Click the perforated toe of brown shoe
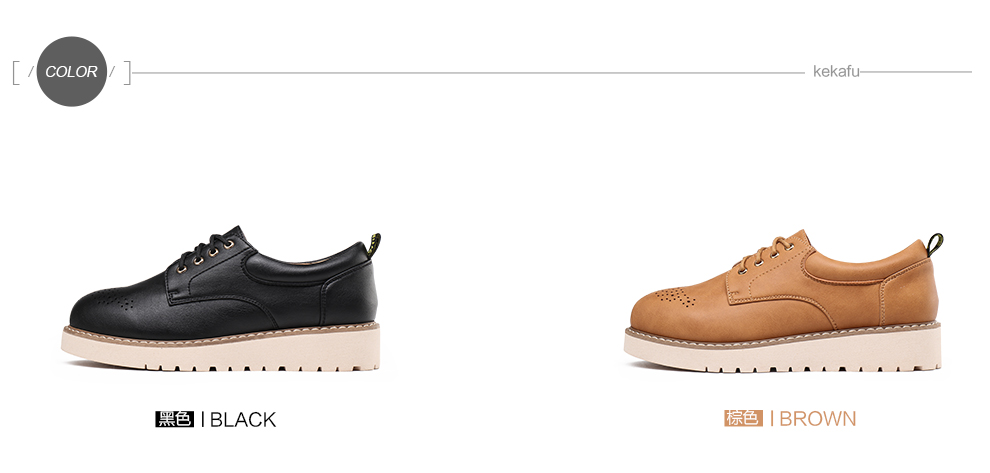The width and height of the screenshot is (990, 473). coord(676,296)
